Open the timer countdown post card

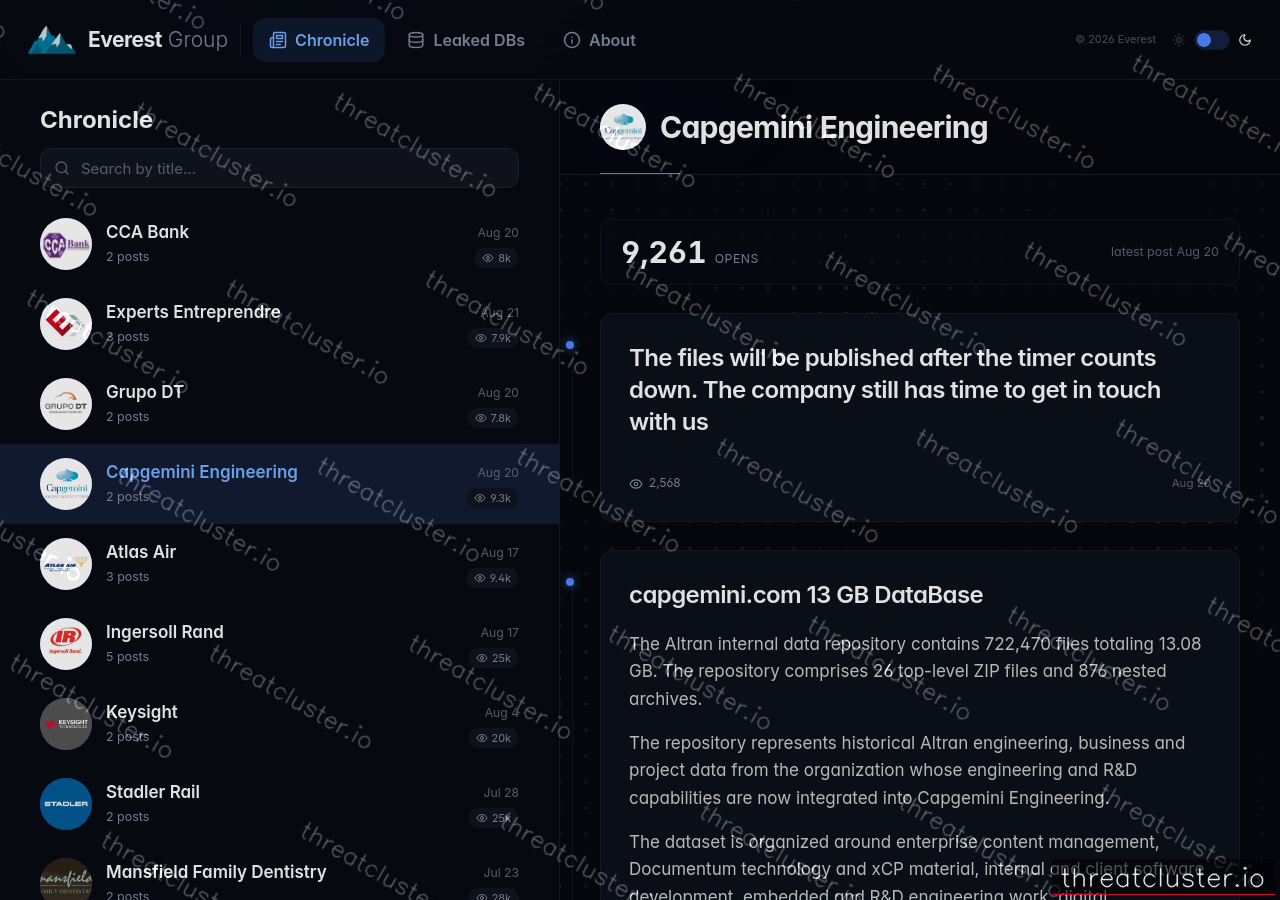click(x=919, y=417)
